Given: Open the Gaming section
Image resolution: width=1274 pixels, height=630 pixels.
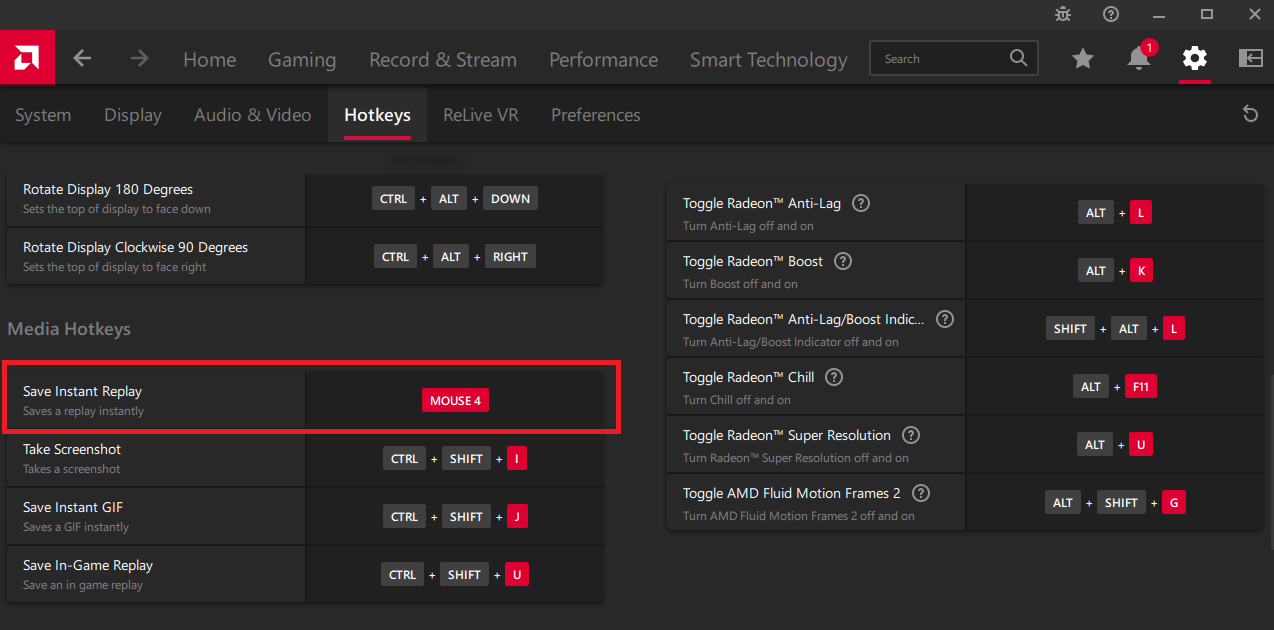Looking at the screenshot, I should [301, 60].
